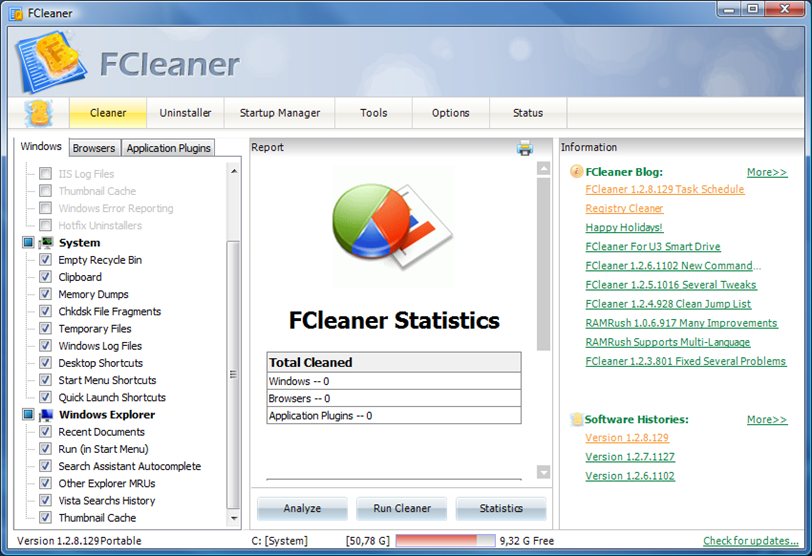The width and height of the screenshot is (812, 556).
Task: Click the FCleaner Blog info icon
Action: coord(576,171)
